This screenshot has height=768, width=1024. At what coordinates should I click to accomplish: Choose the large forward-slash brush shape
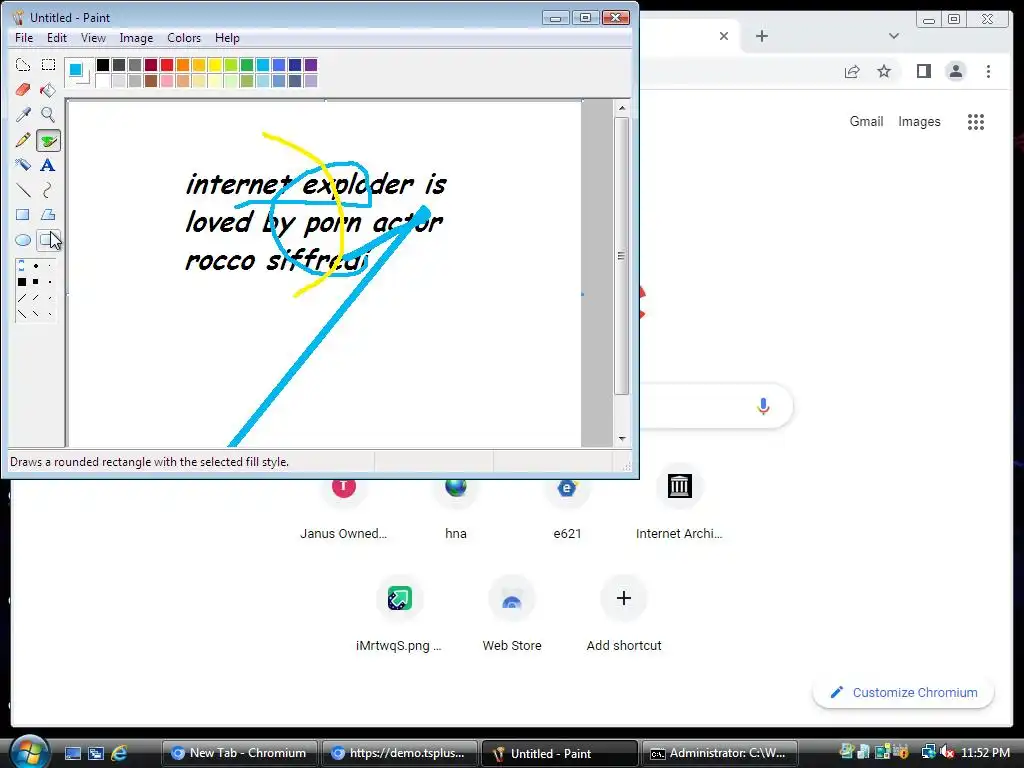[x=22, y=298]
